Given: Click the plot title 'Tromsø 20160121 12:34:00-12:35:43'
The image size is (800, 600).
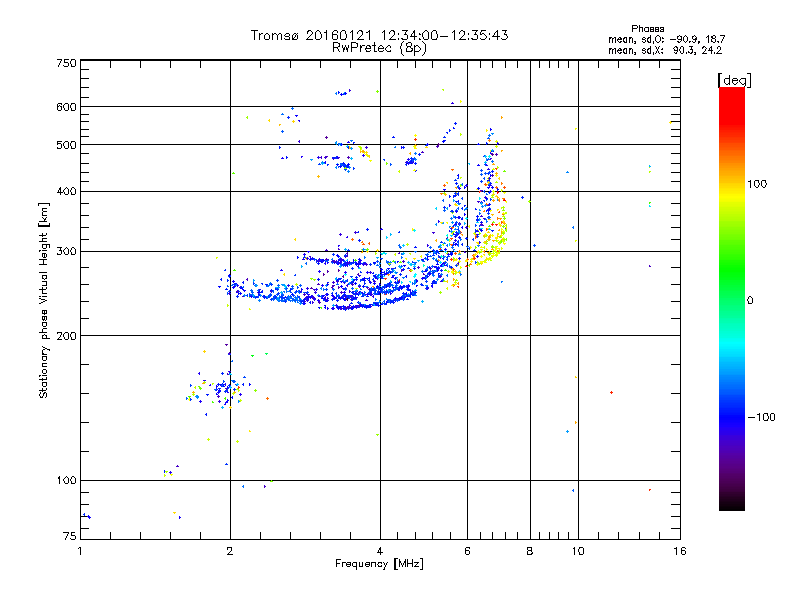Looking at the screenshot, I should (x=379, y=35).
